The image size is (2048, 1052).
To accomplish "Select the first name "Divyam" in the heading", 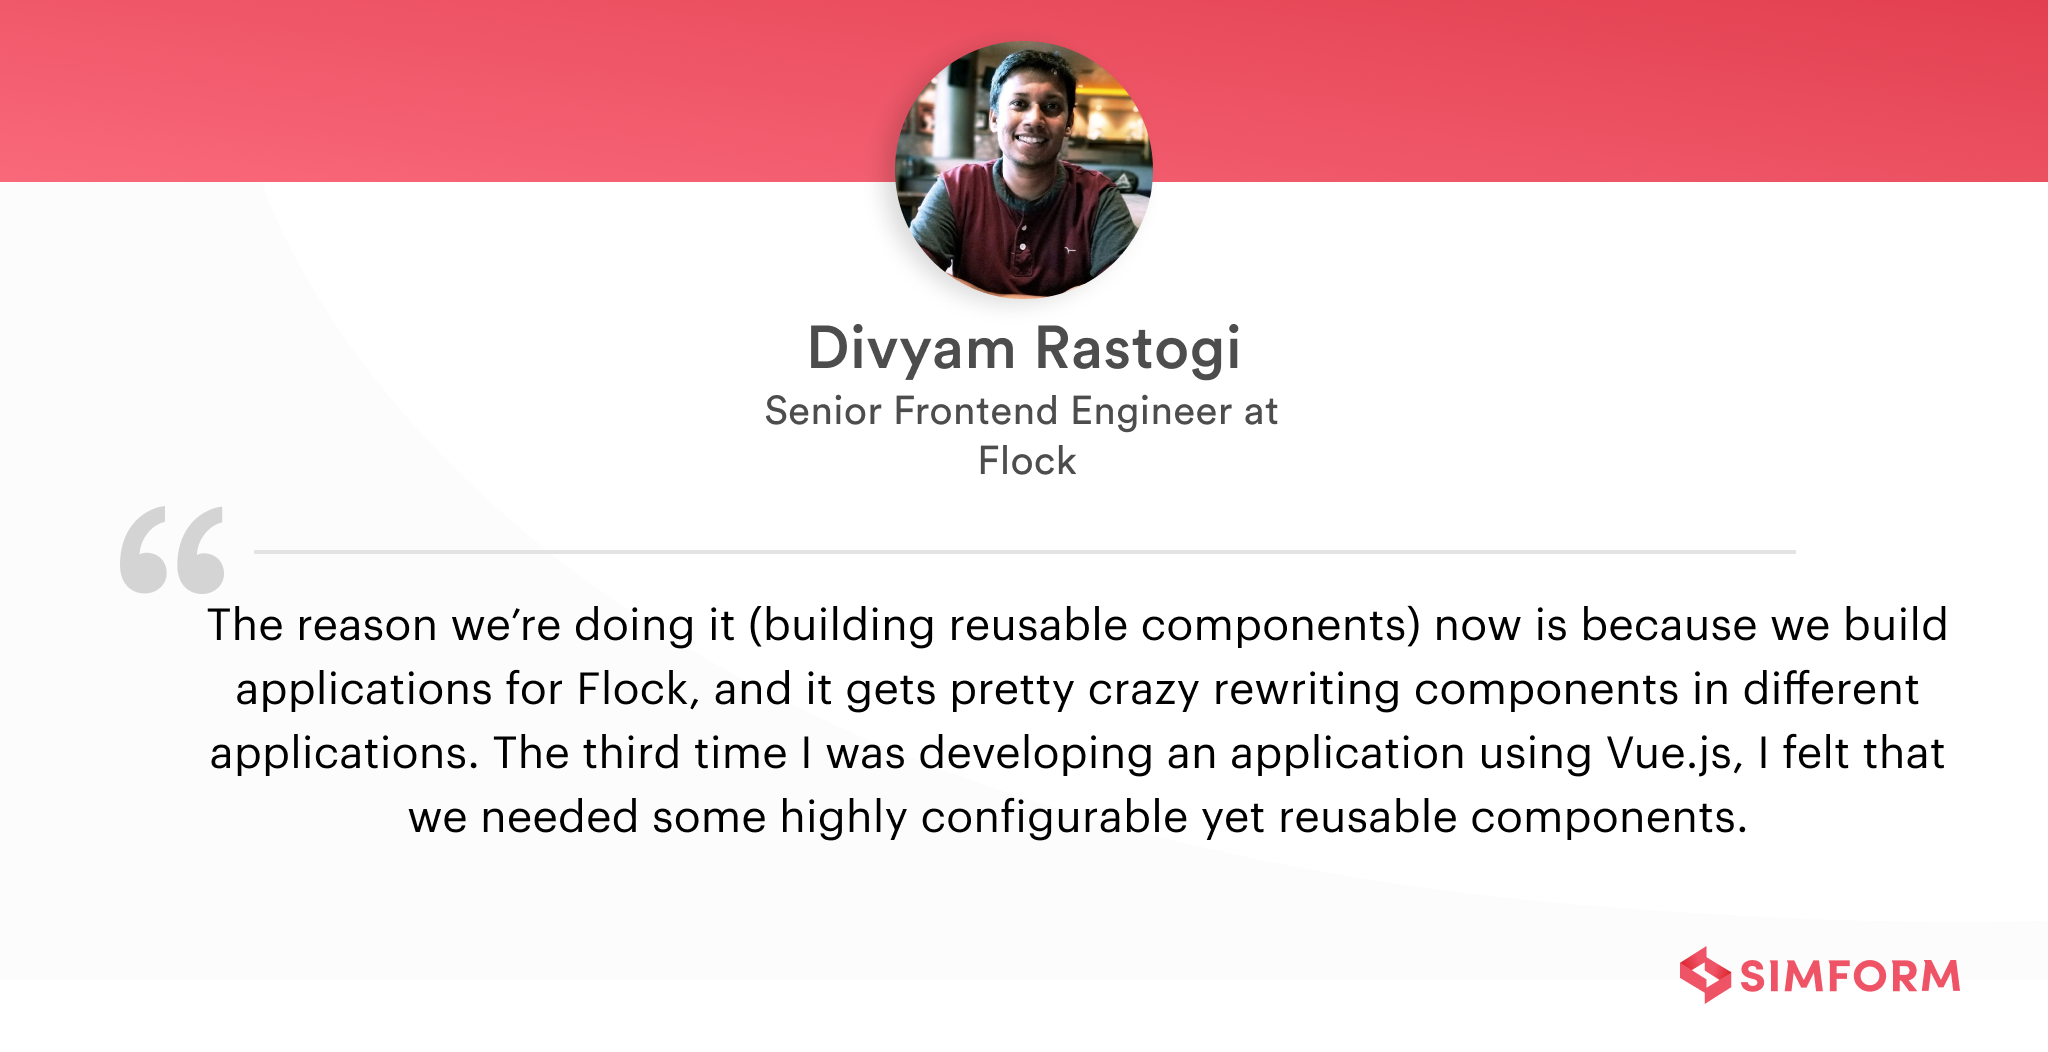I will (x=911, y=349).
